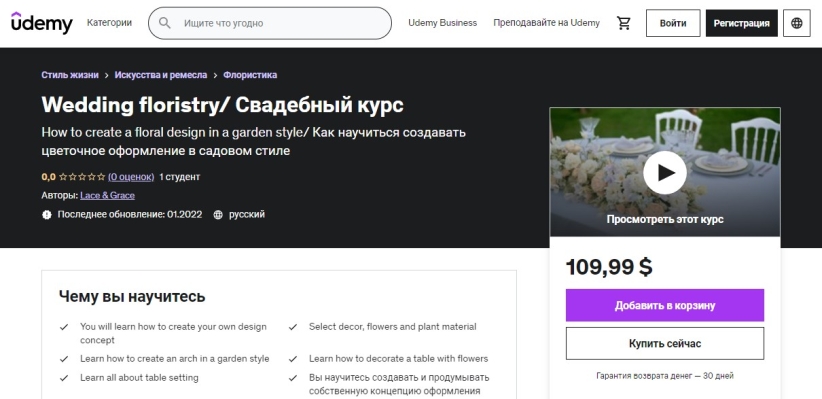
Task: Go to Флористика breadcrumb
Action: pos(250,75)
